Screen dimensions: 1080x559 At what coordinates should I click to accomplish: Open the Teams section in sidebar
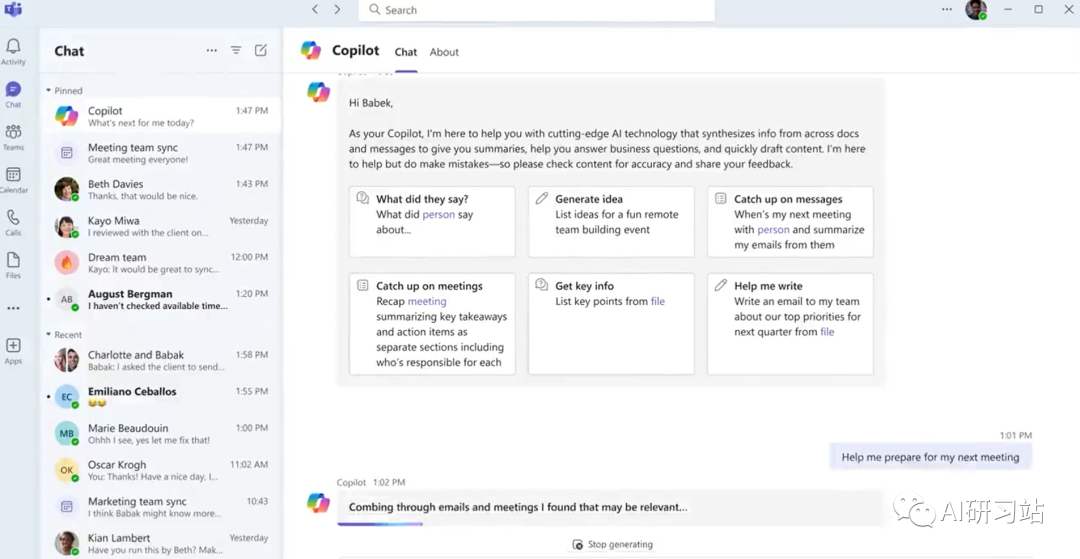coord(13,138)
